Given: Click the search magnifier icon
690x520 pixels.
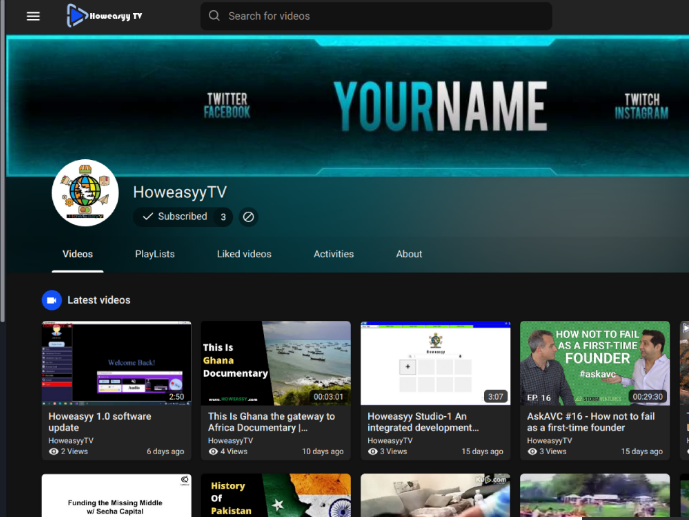Looking at the screenshot, I should coord(214,16).
